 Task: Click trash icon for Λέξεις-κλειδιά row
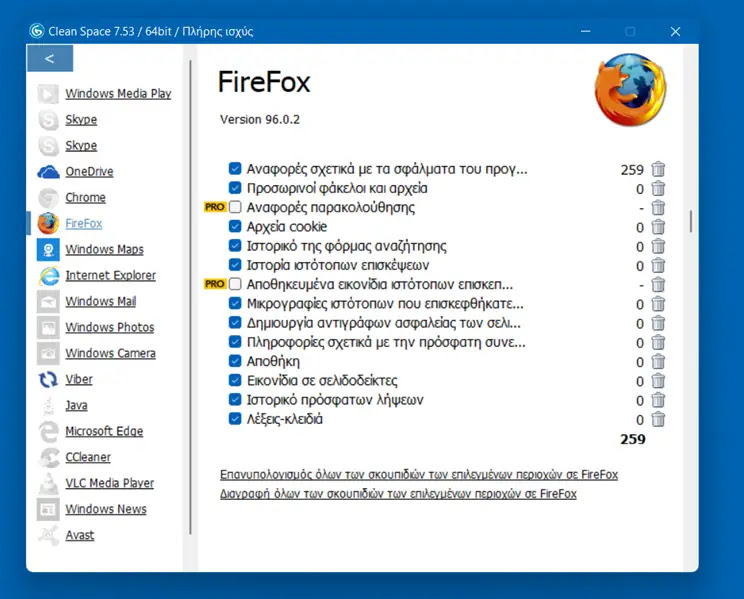click(x=658, y=419)
